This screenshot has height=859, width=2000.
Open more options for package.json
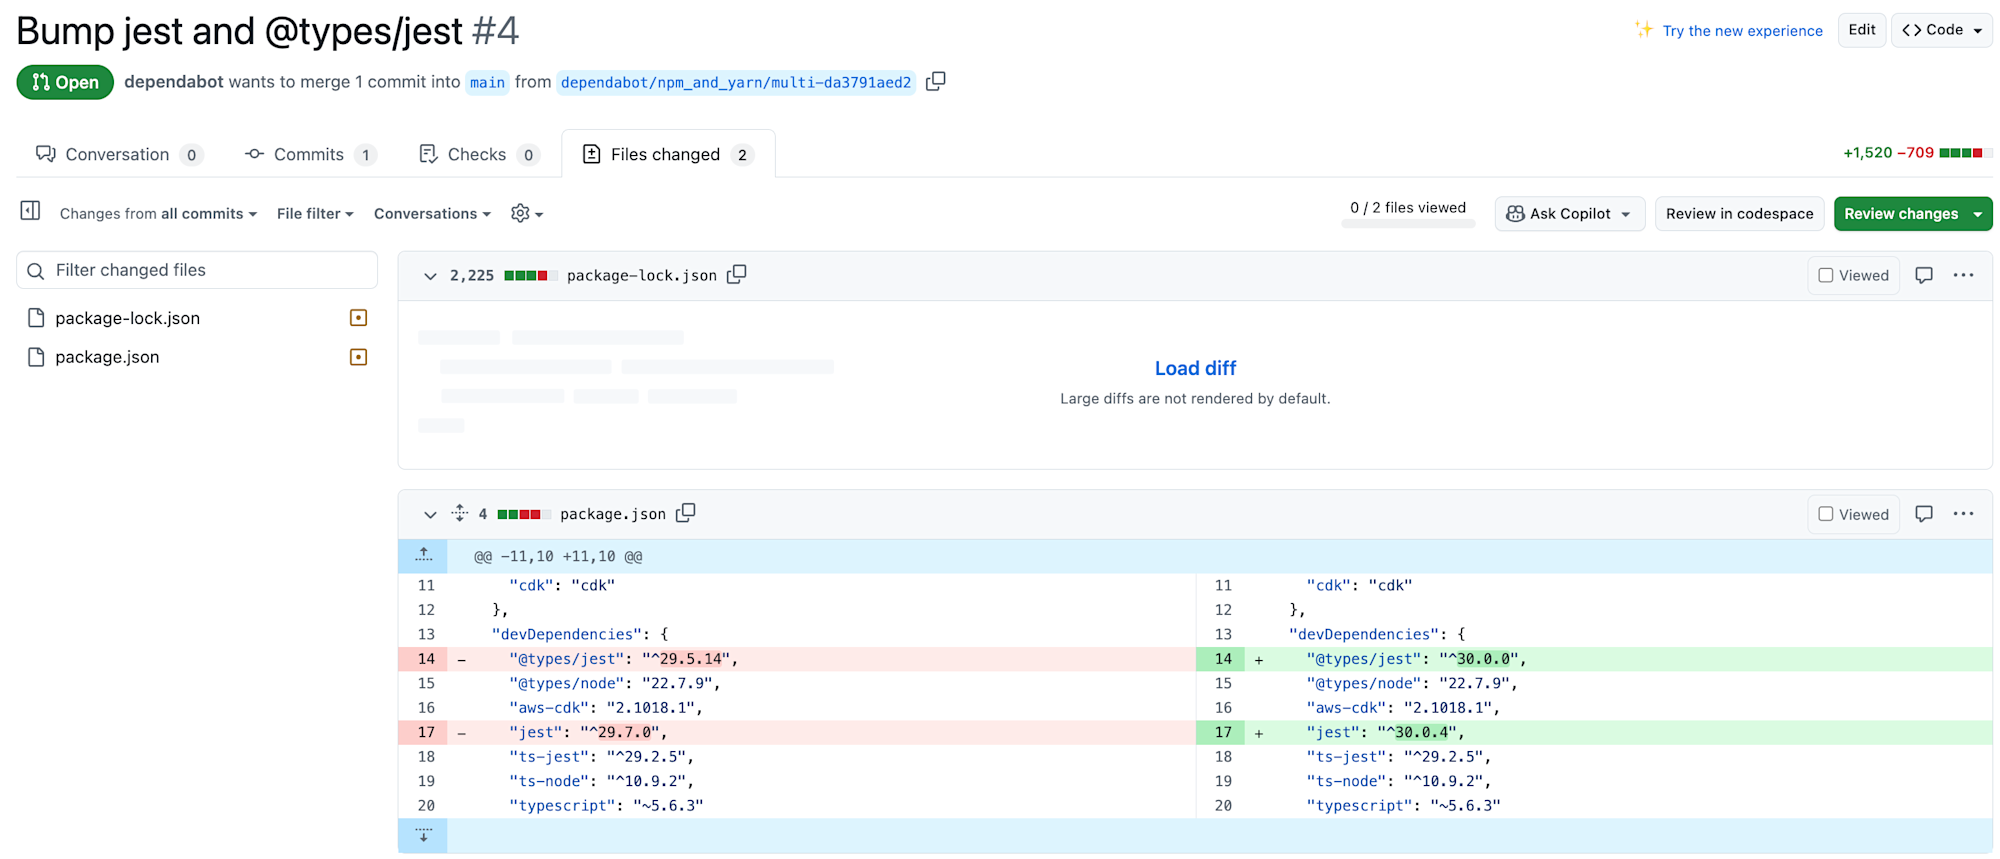coord(1964,514)
